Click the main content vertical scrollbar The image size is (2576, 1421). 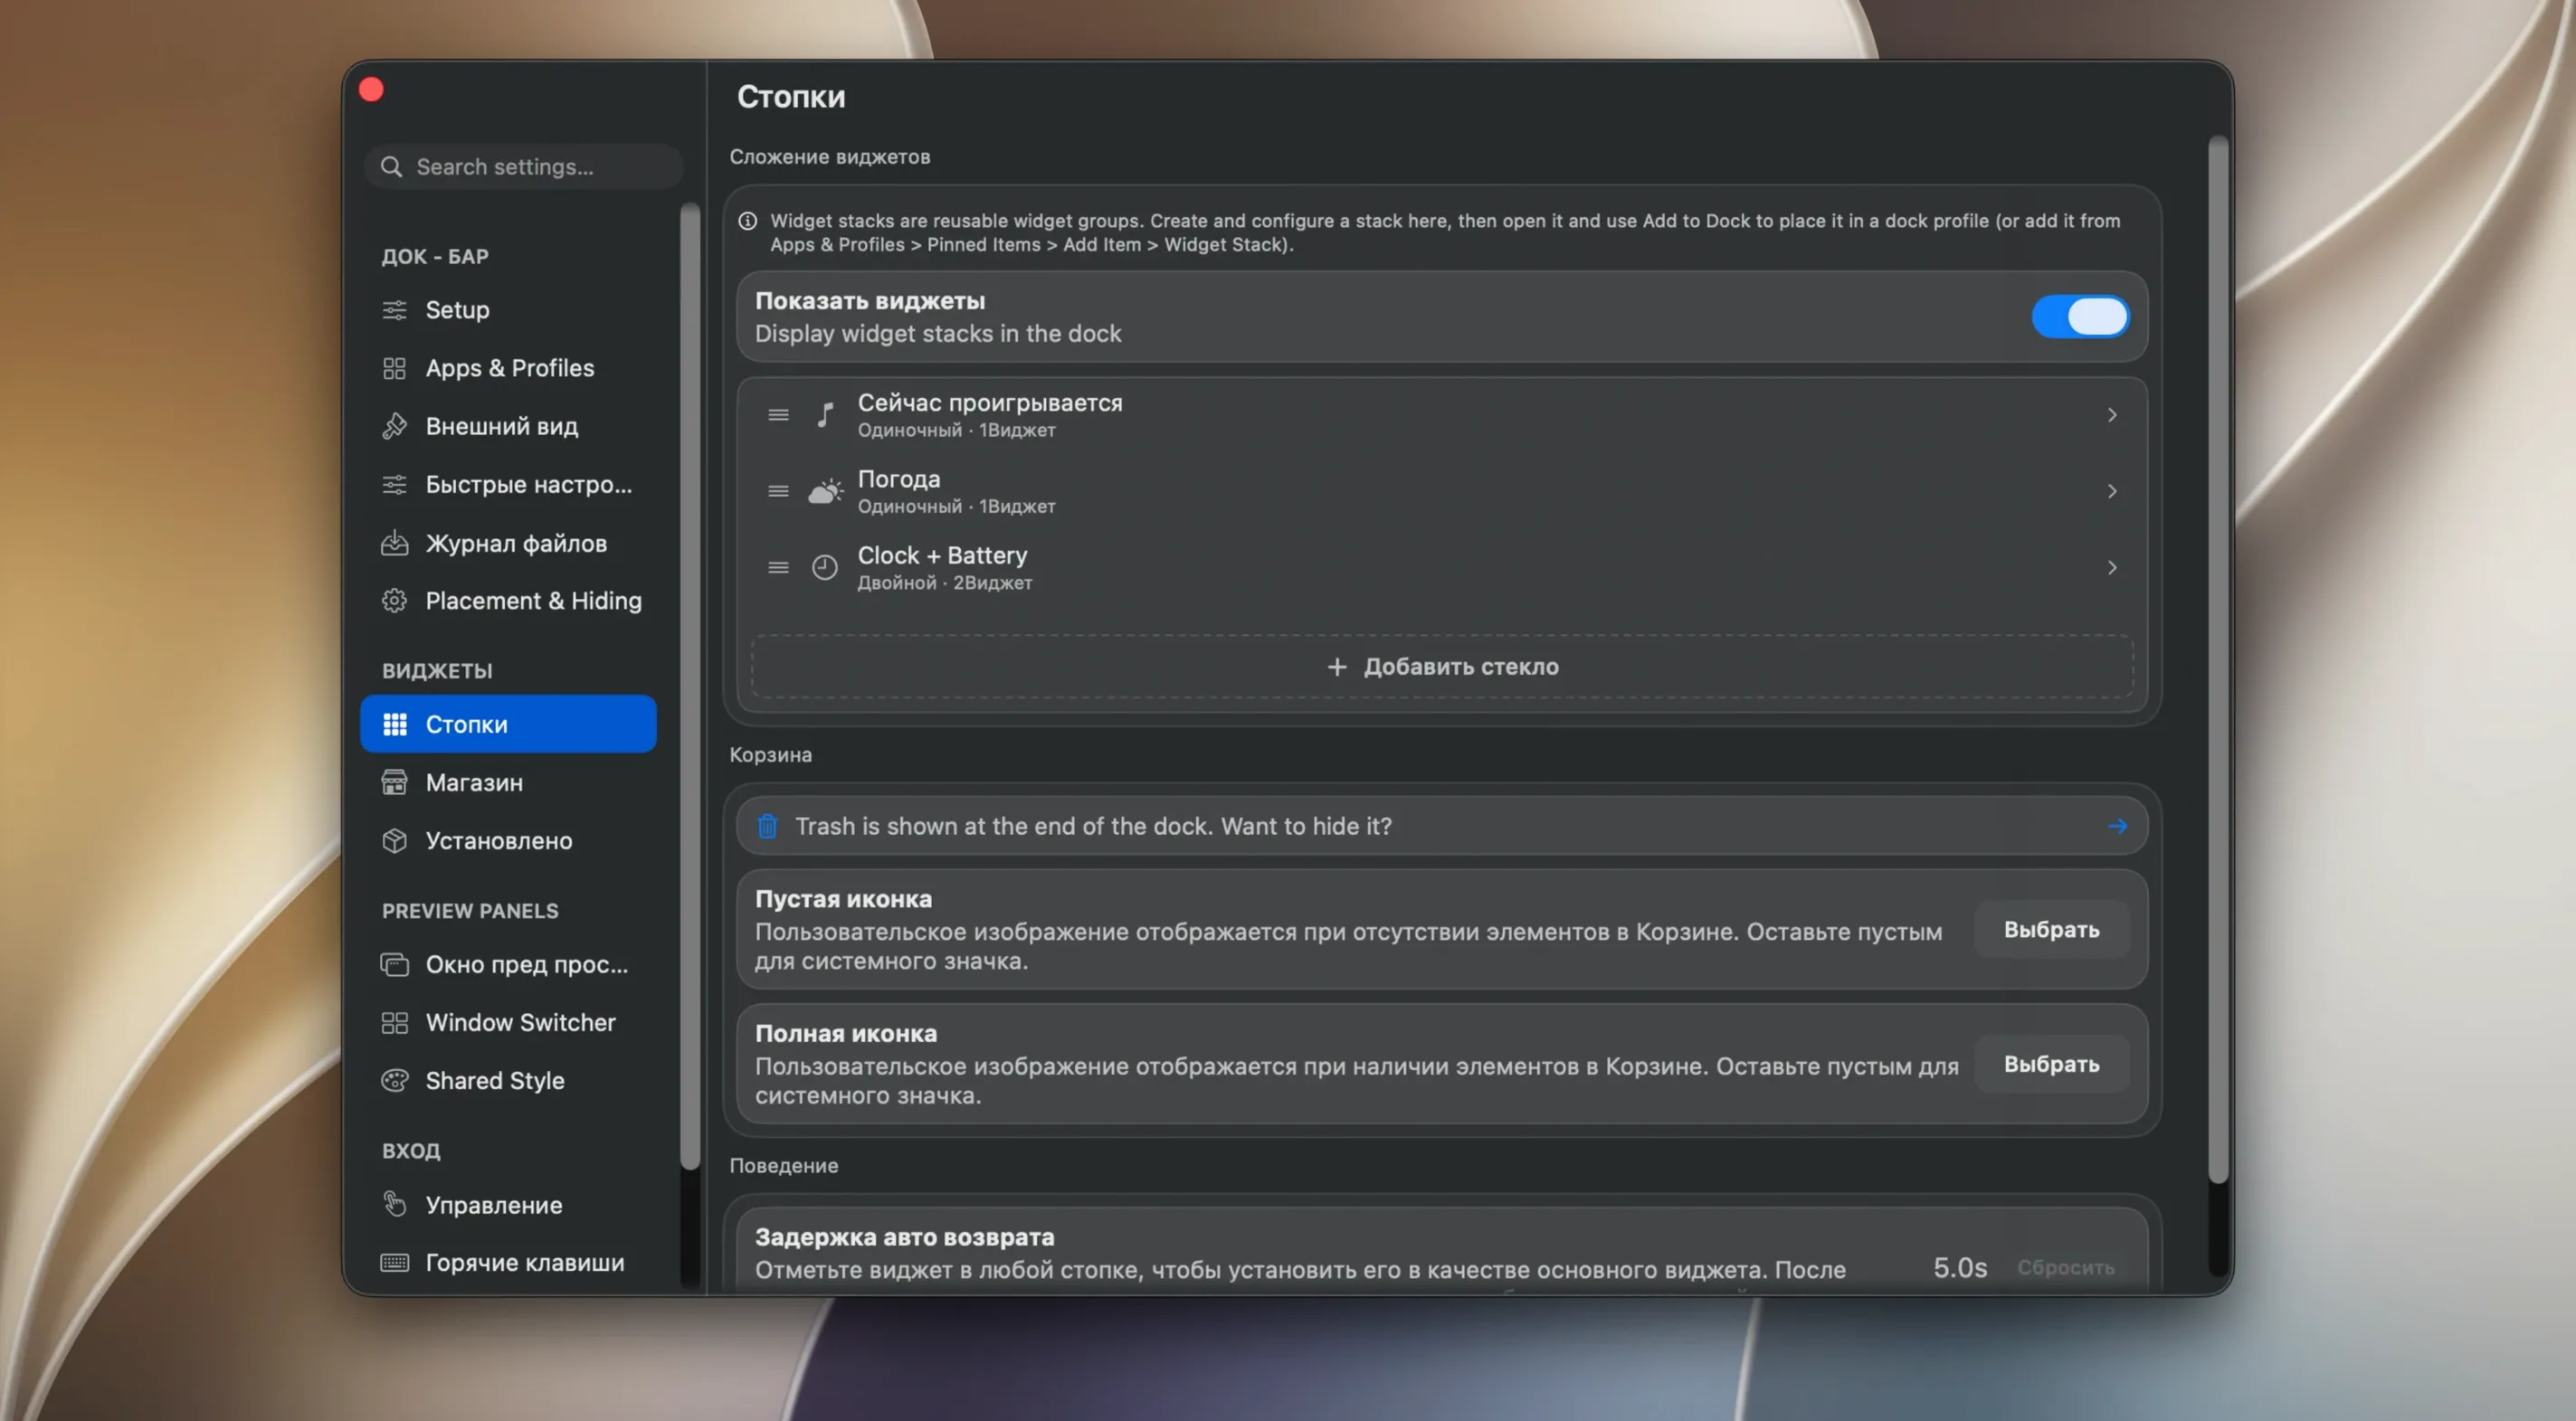[2217, 660]
